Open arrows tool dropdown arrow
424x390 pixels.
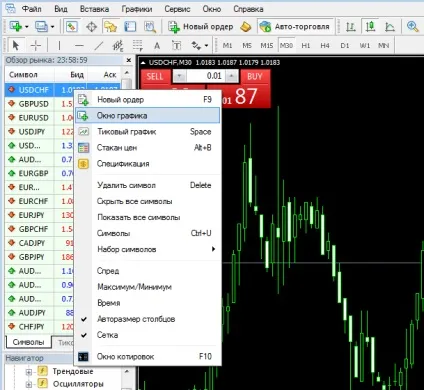[x=206, y=46]
